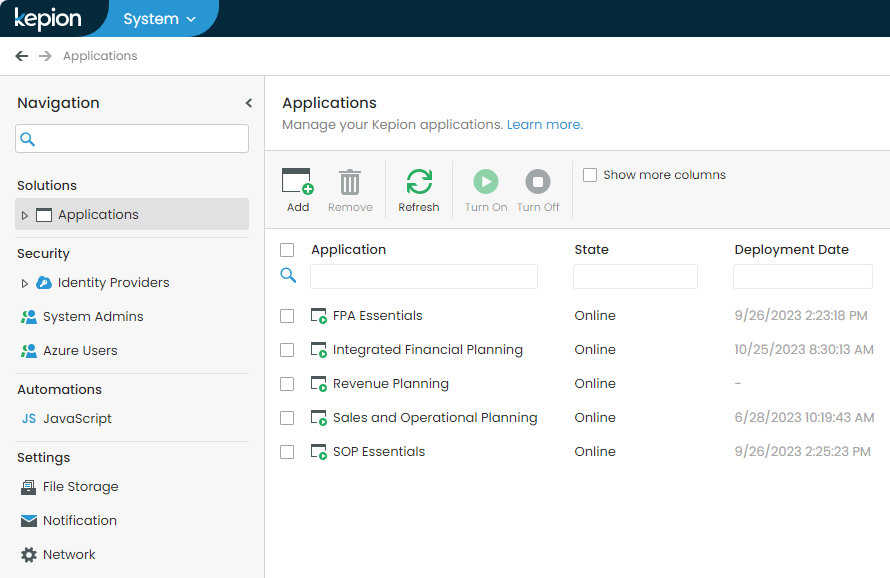The height and width of the screenshot is (578, 890).
Task: Click the Sales and Operational Planning icon
Action: [319, 418]
